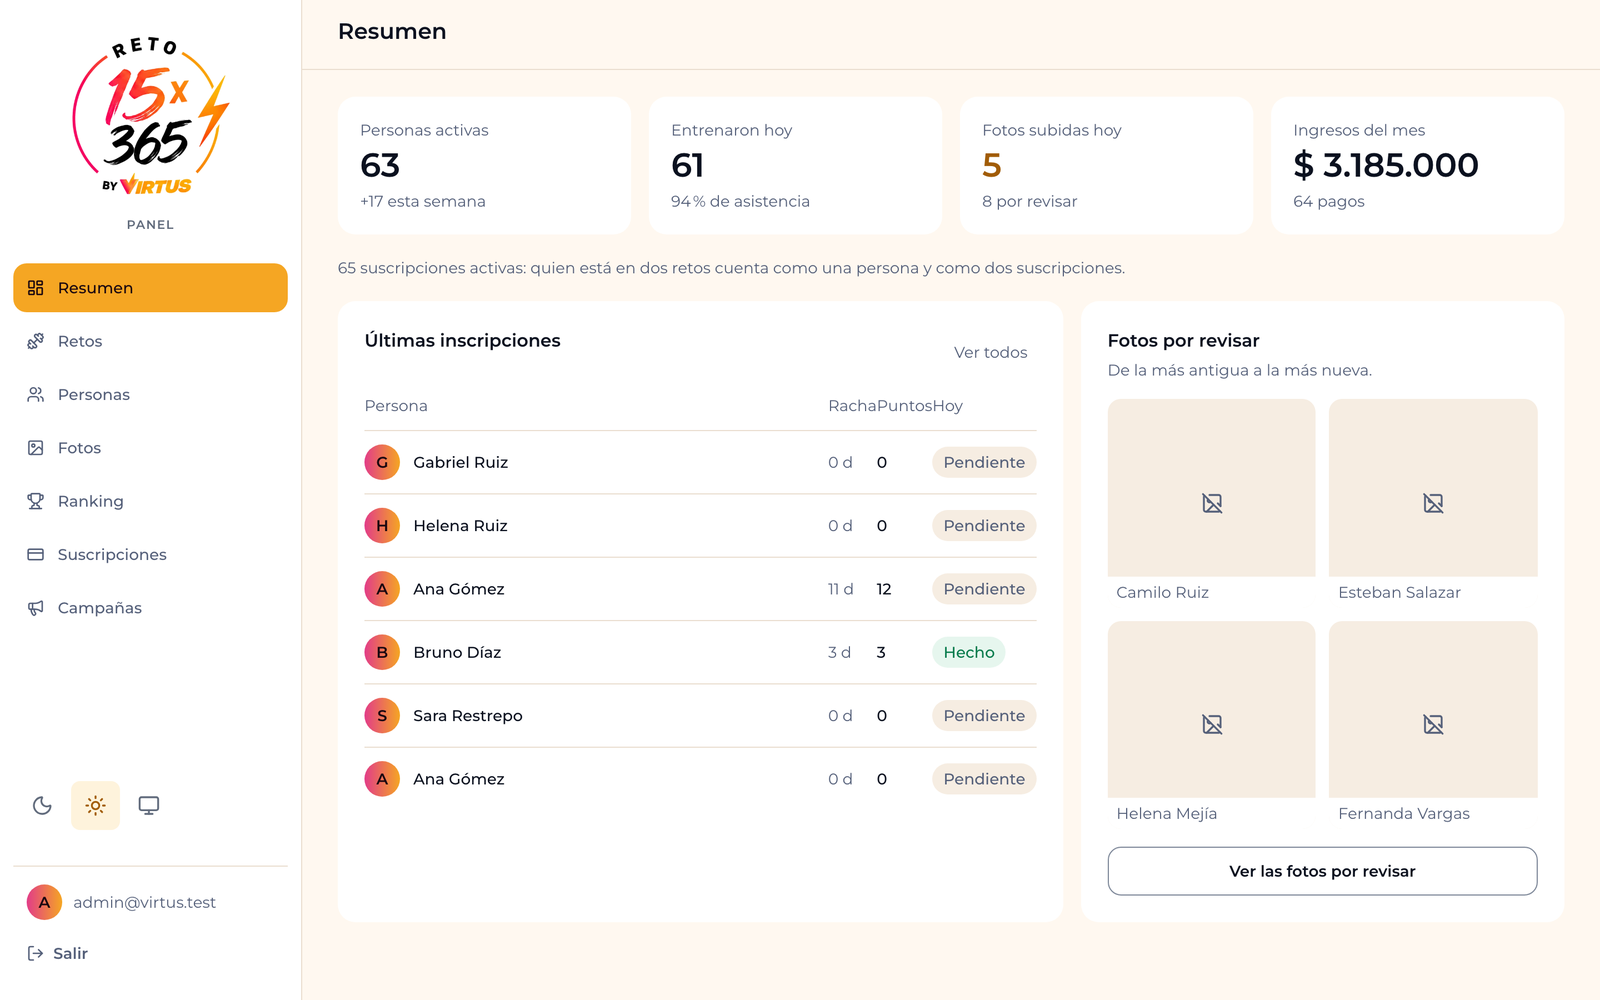
Task: Click the Retos dumbbell icon
Action: (36, 341)
